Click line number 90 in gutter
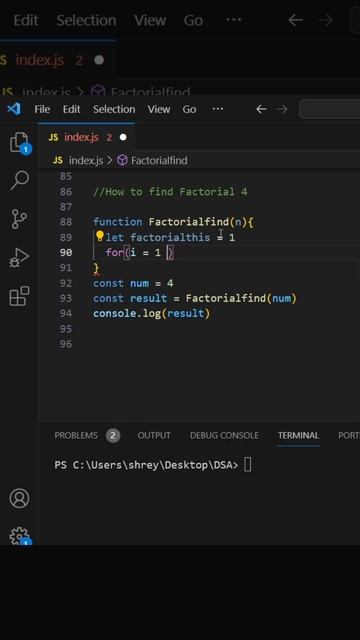 [x=66, y=253]
